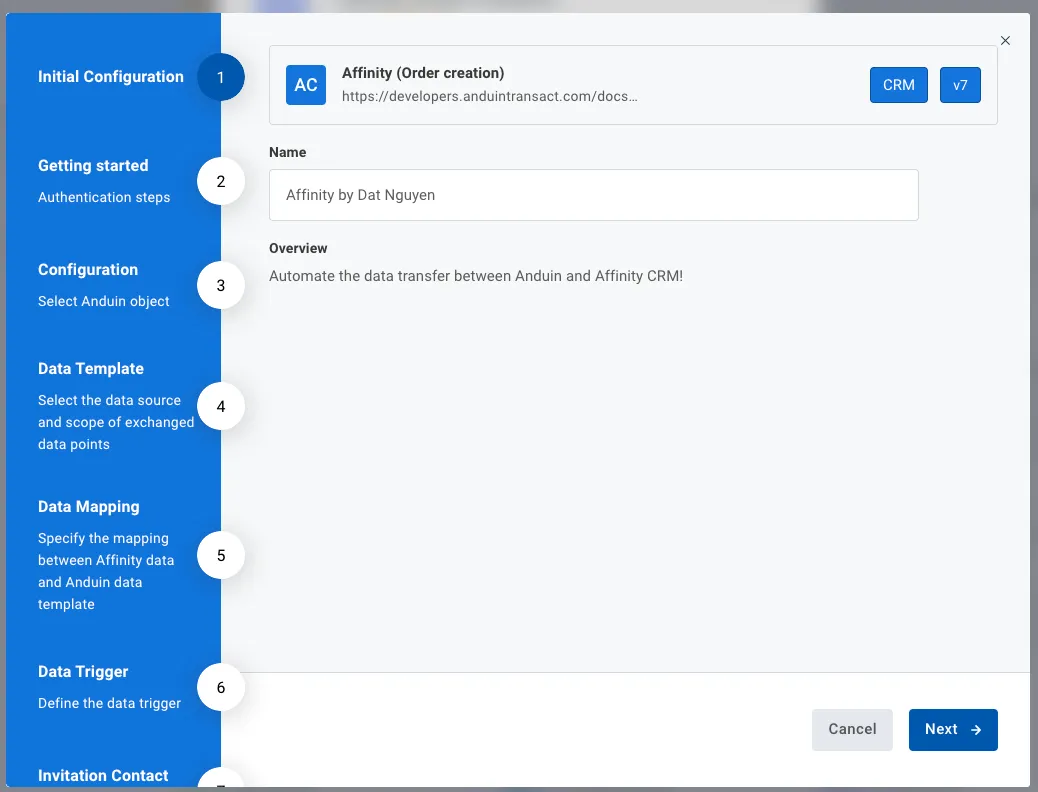This screenshot has height=792, width=1038.
Task: Click the Overview heading
Action: click(x=298, y=248)
